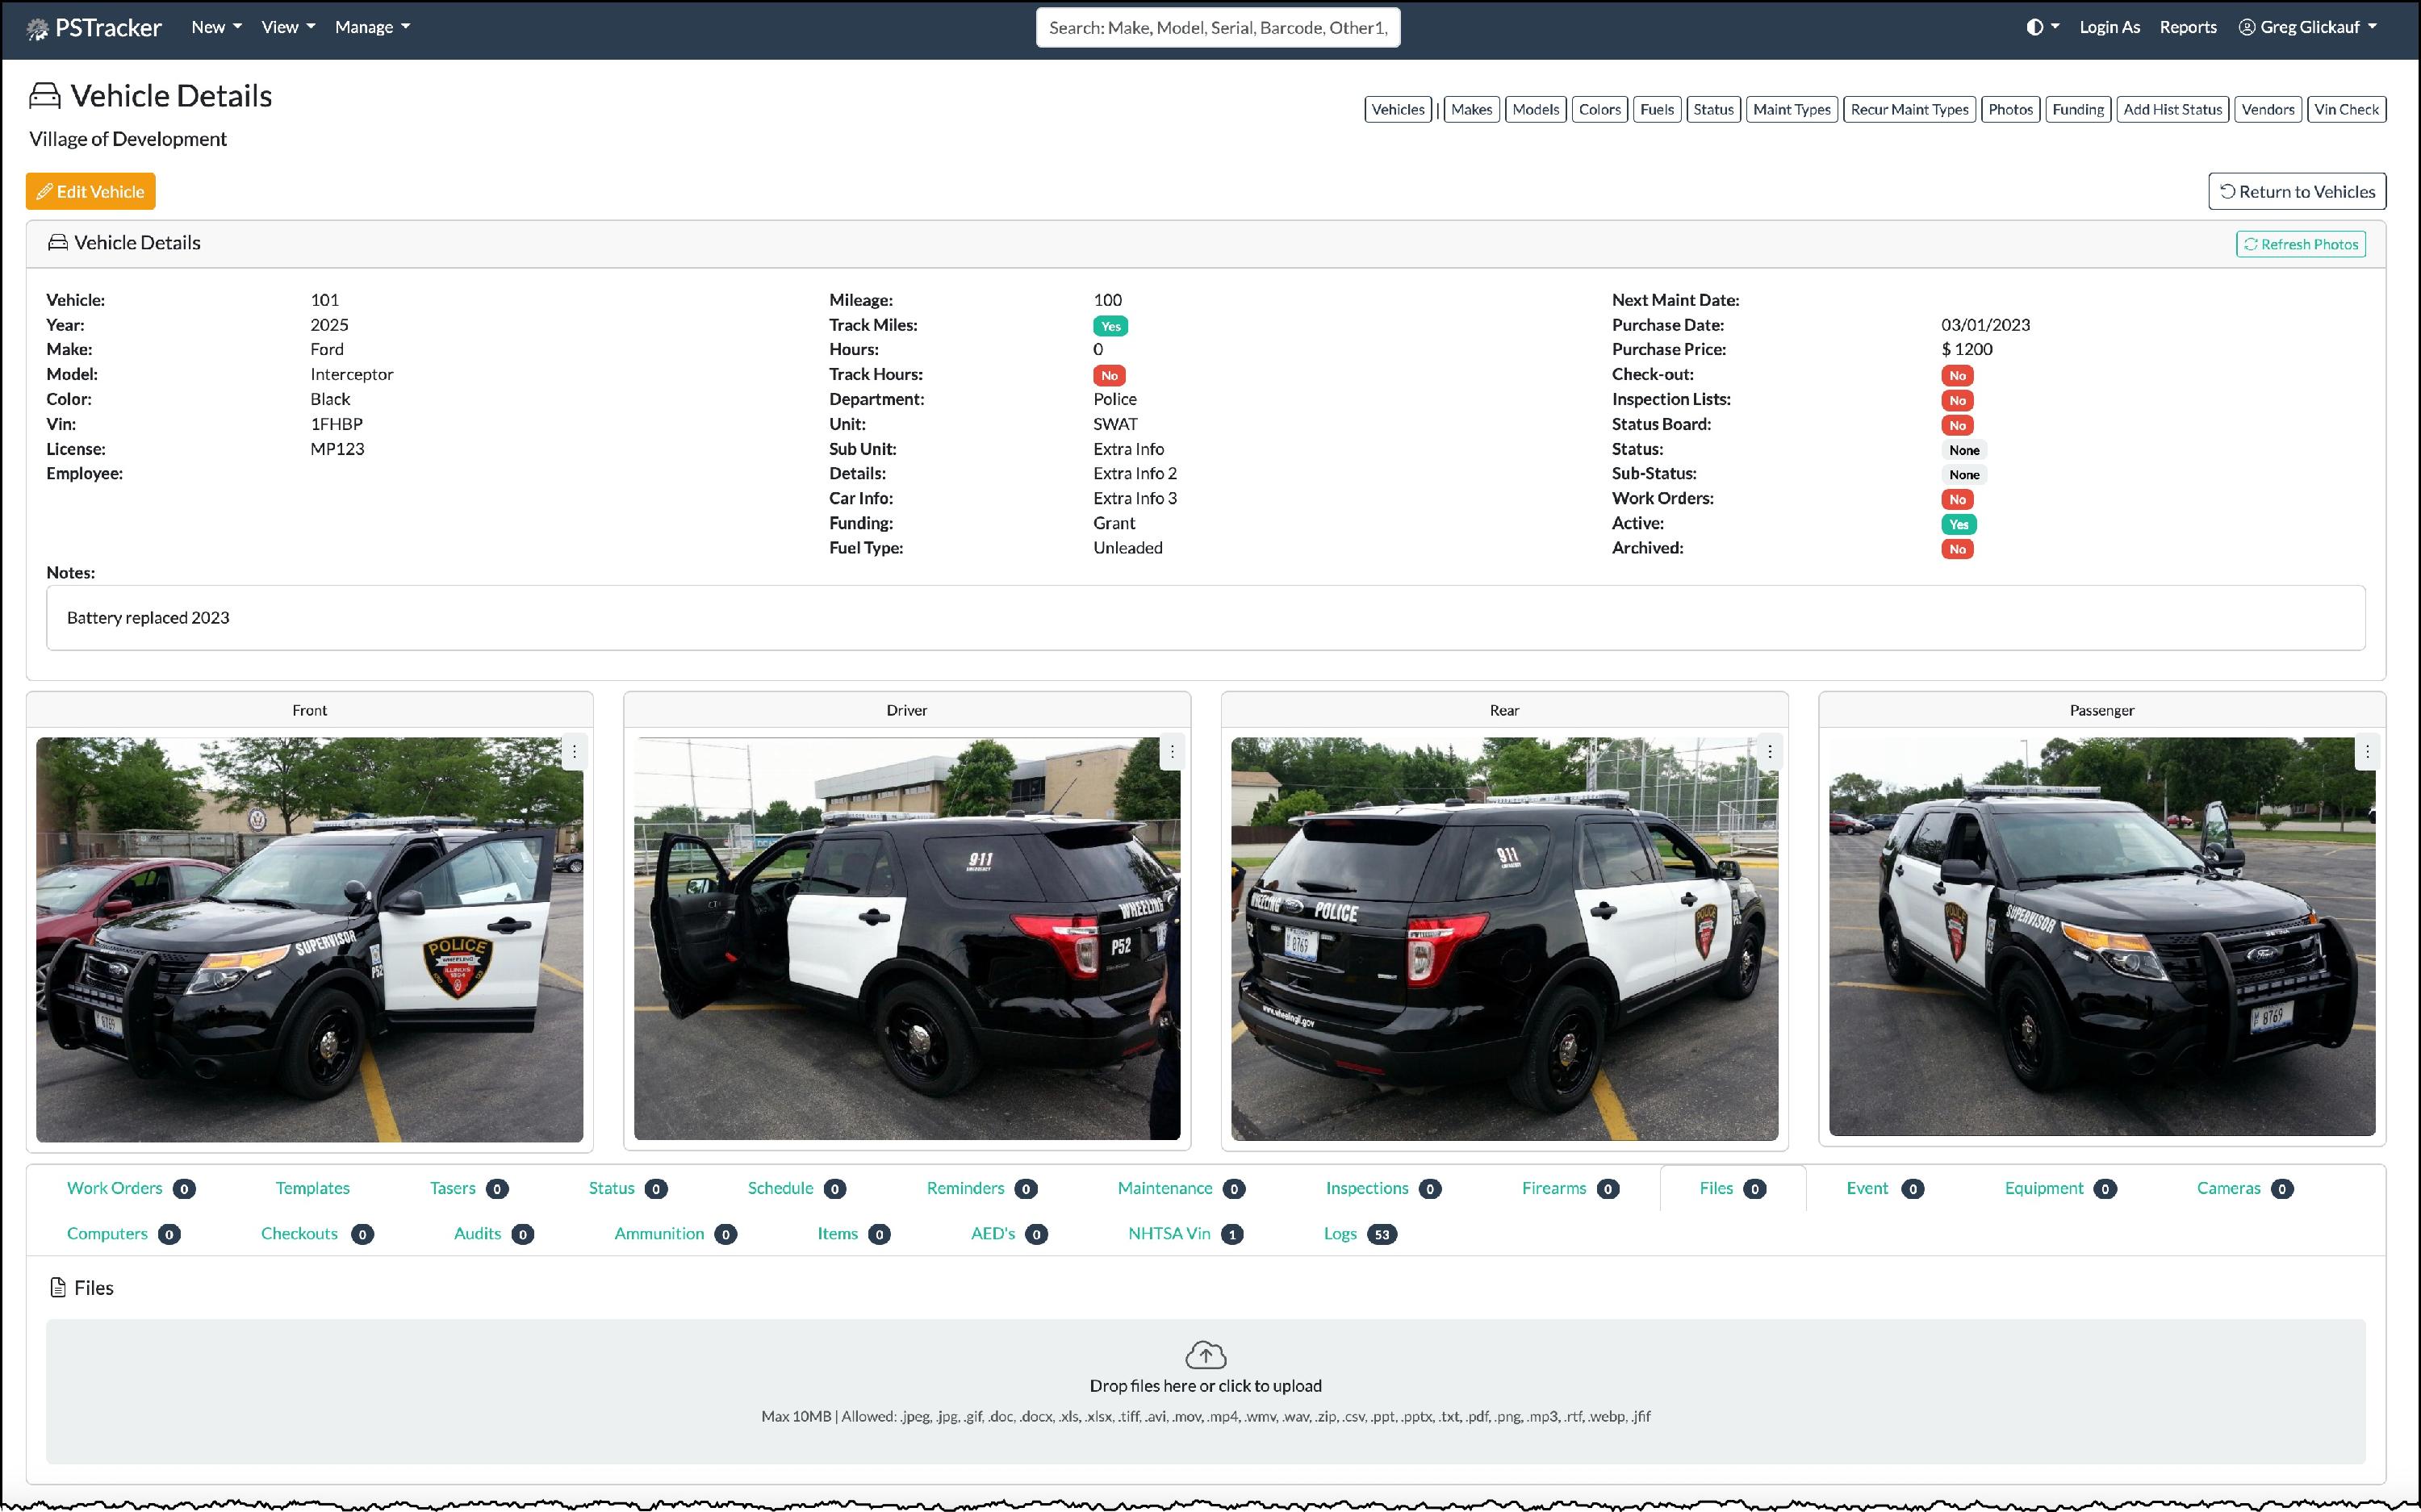Open Passenger photo three-dot menu
The width and height of the screenshot is (2421, 1512).
(x=2366, y=751)
